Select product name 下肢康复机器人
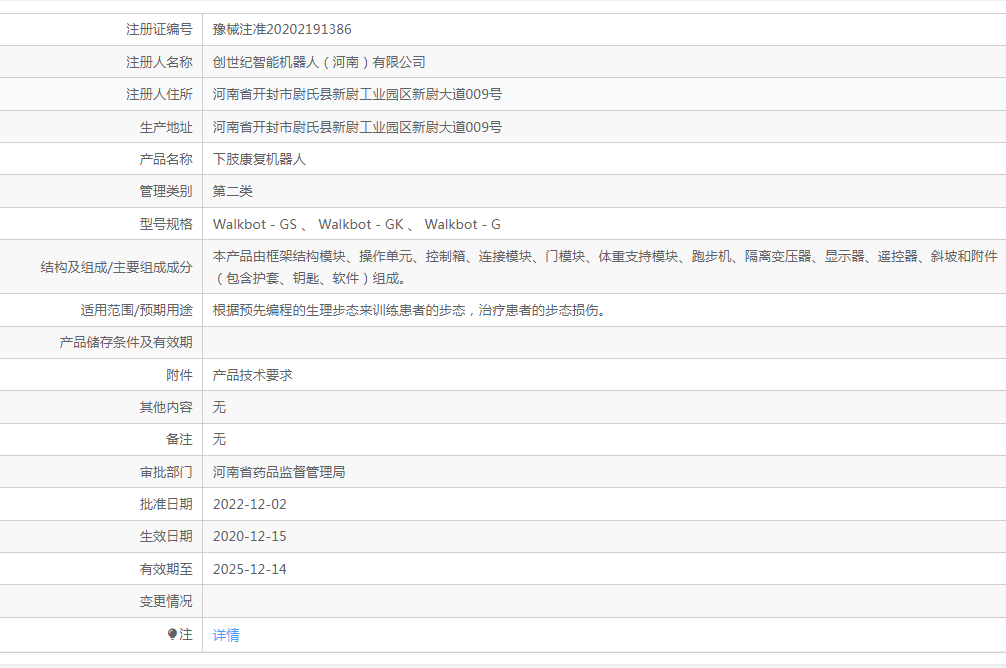 259,159
